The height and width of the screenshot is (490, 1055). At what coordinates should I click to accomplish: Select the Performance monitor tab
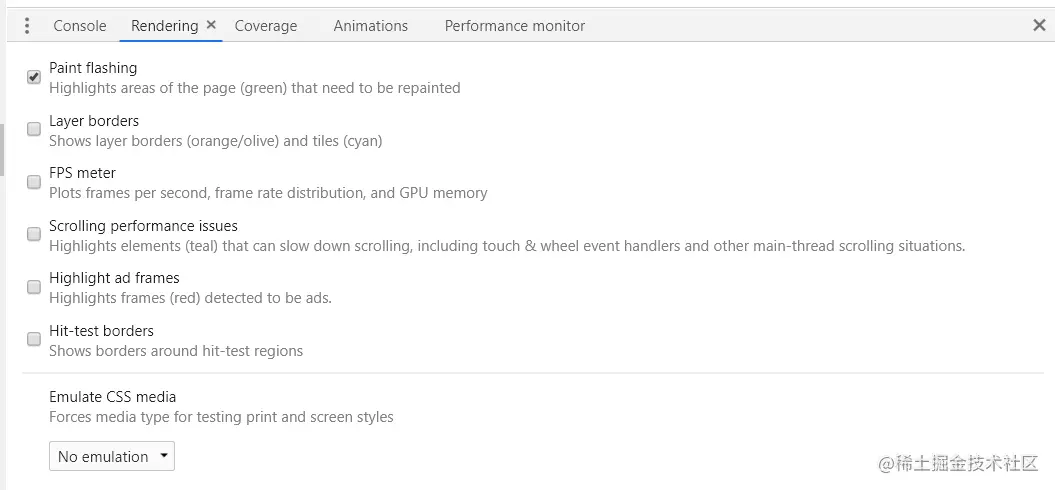tap(515, 26)
